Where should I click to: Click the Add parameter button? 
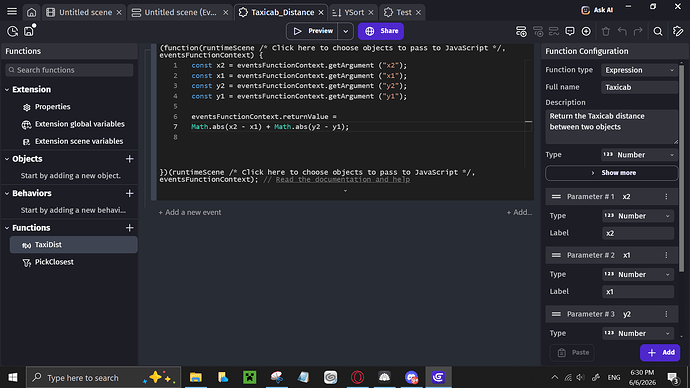click(x=660, y=352)
